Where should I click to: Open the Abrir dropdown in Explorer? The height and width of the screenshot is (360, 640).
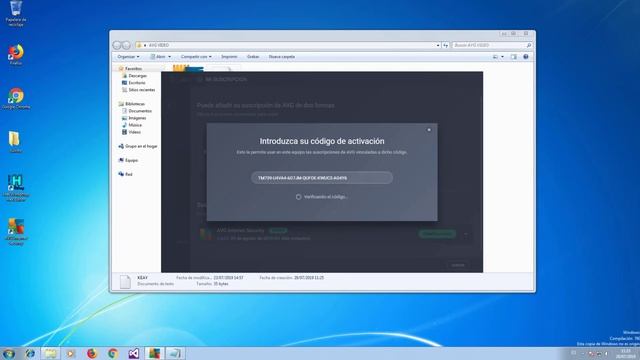click(x=169, y=57)
